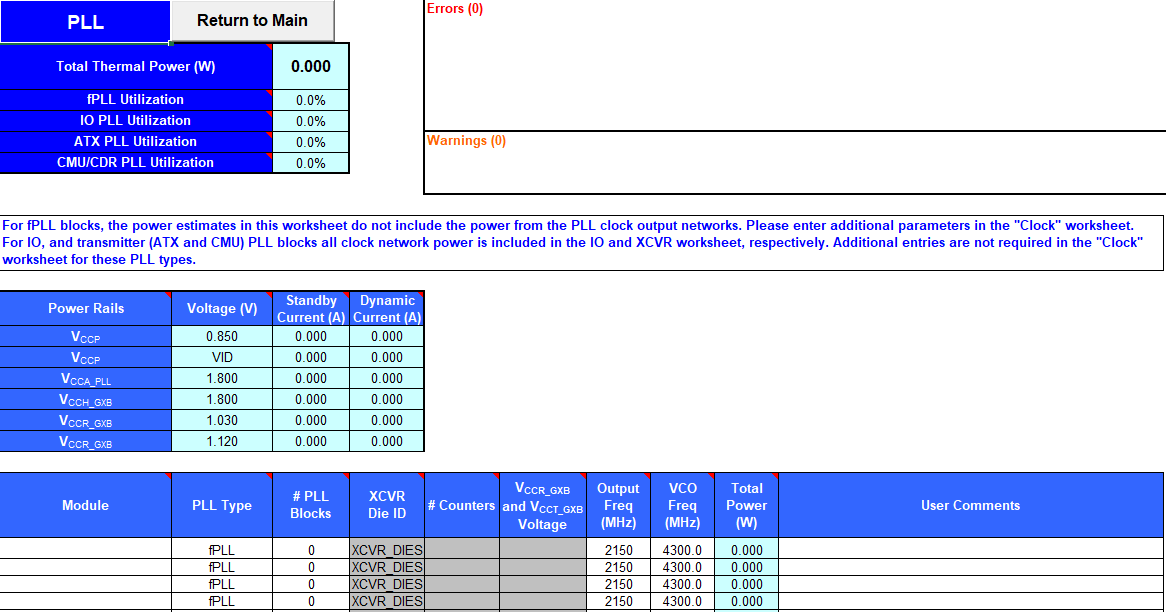Select the blue fPLL blocks note text
1166x612 pixels.
click(582, 242)
